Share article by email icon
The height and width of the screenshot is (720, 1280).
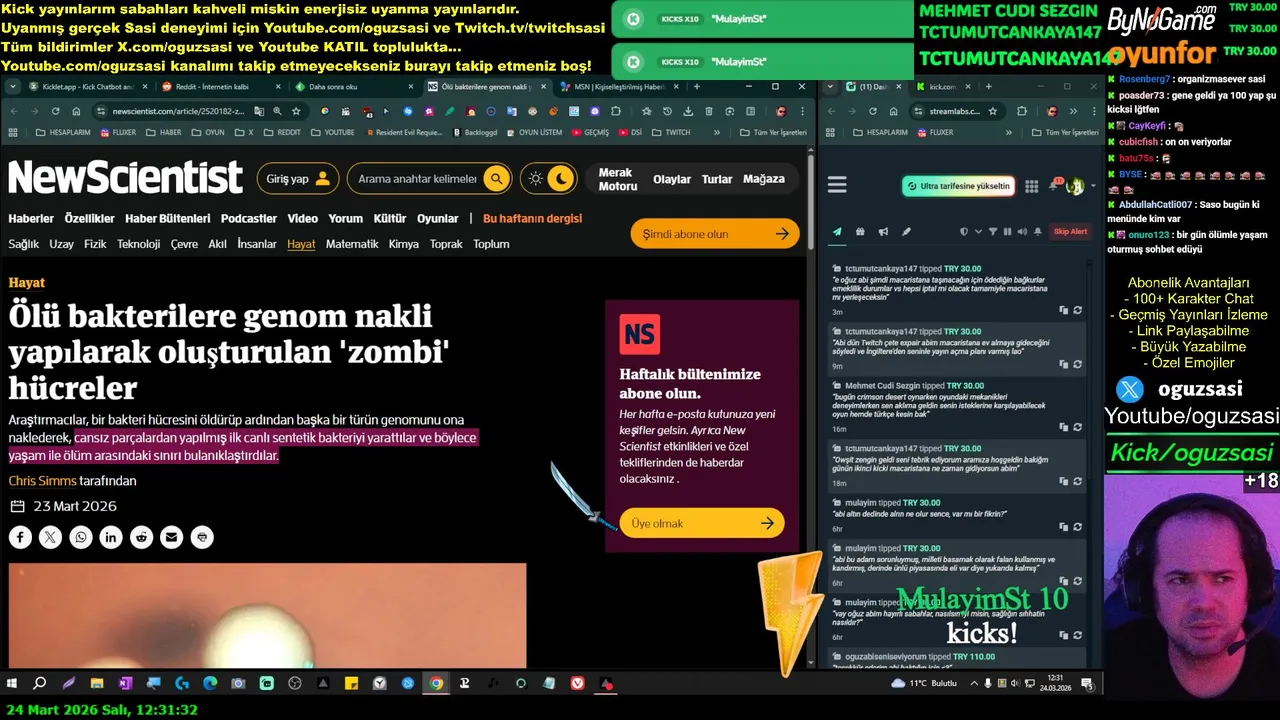(x=172, y=537)
